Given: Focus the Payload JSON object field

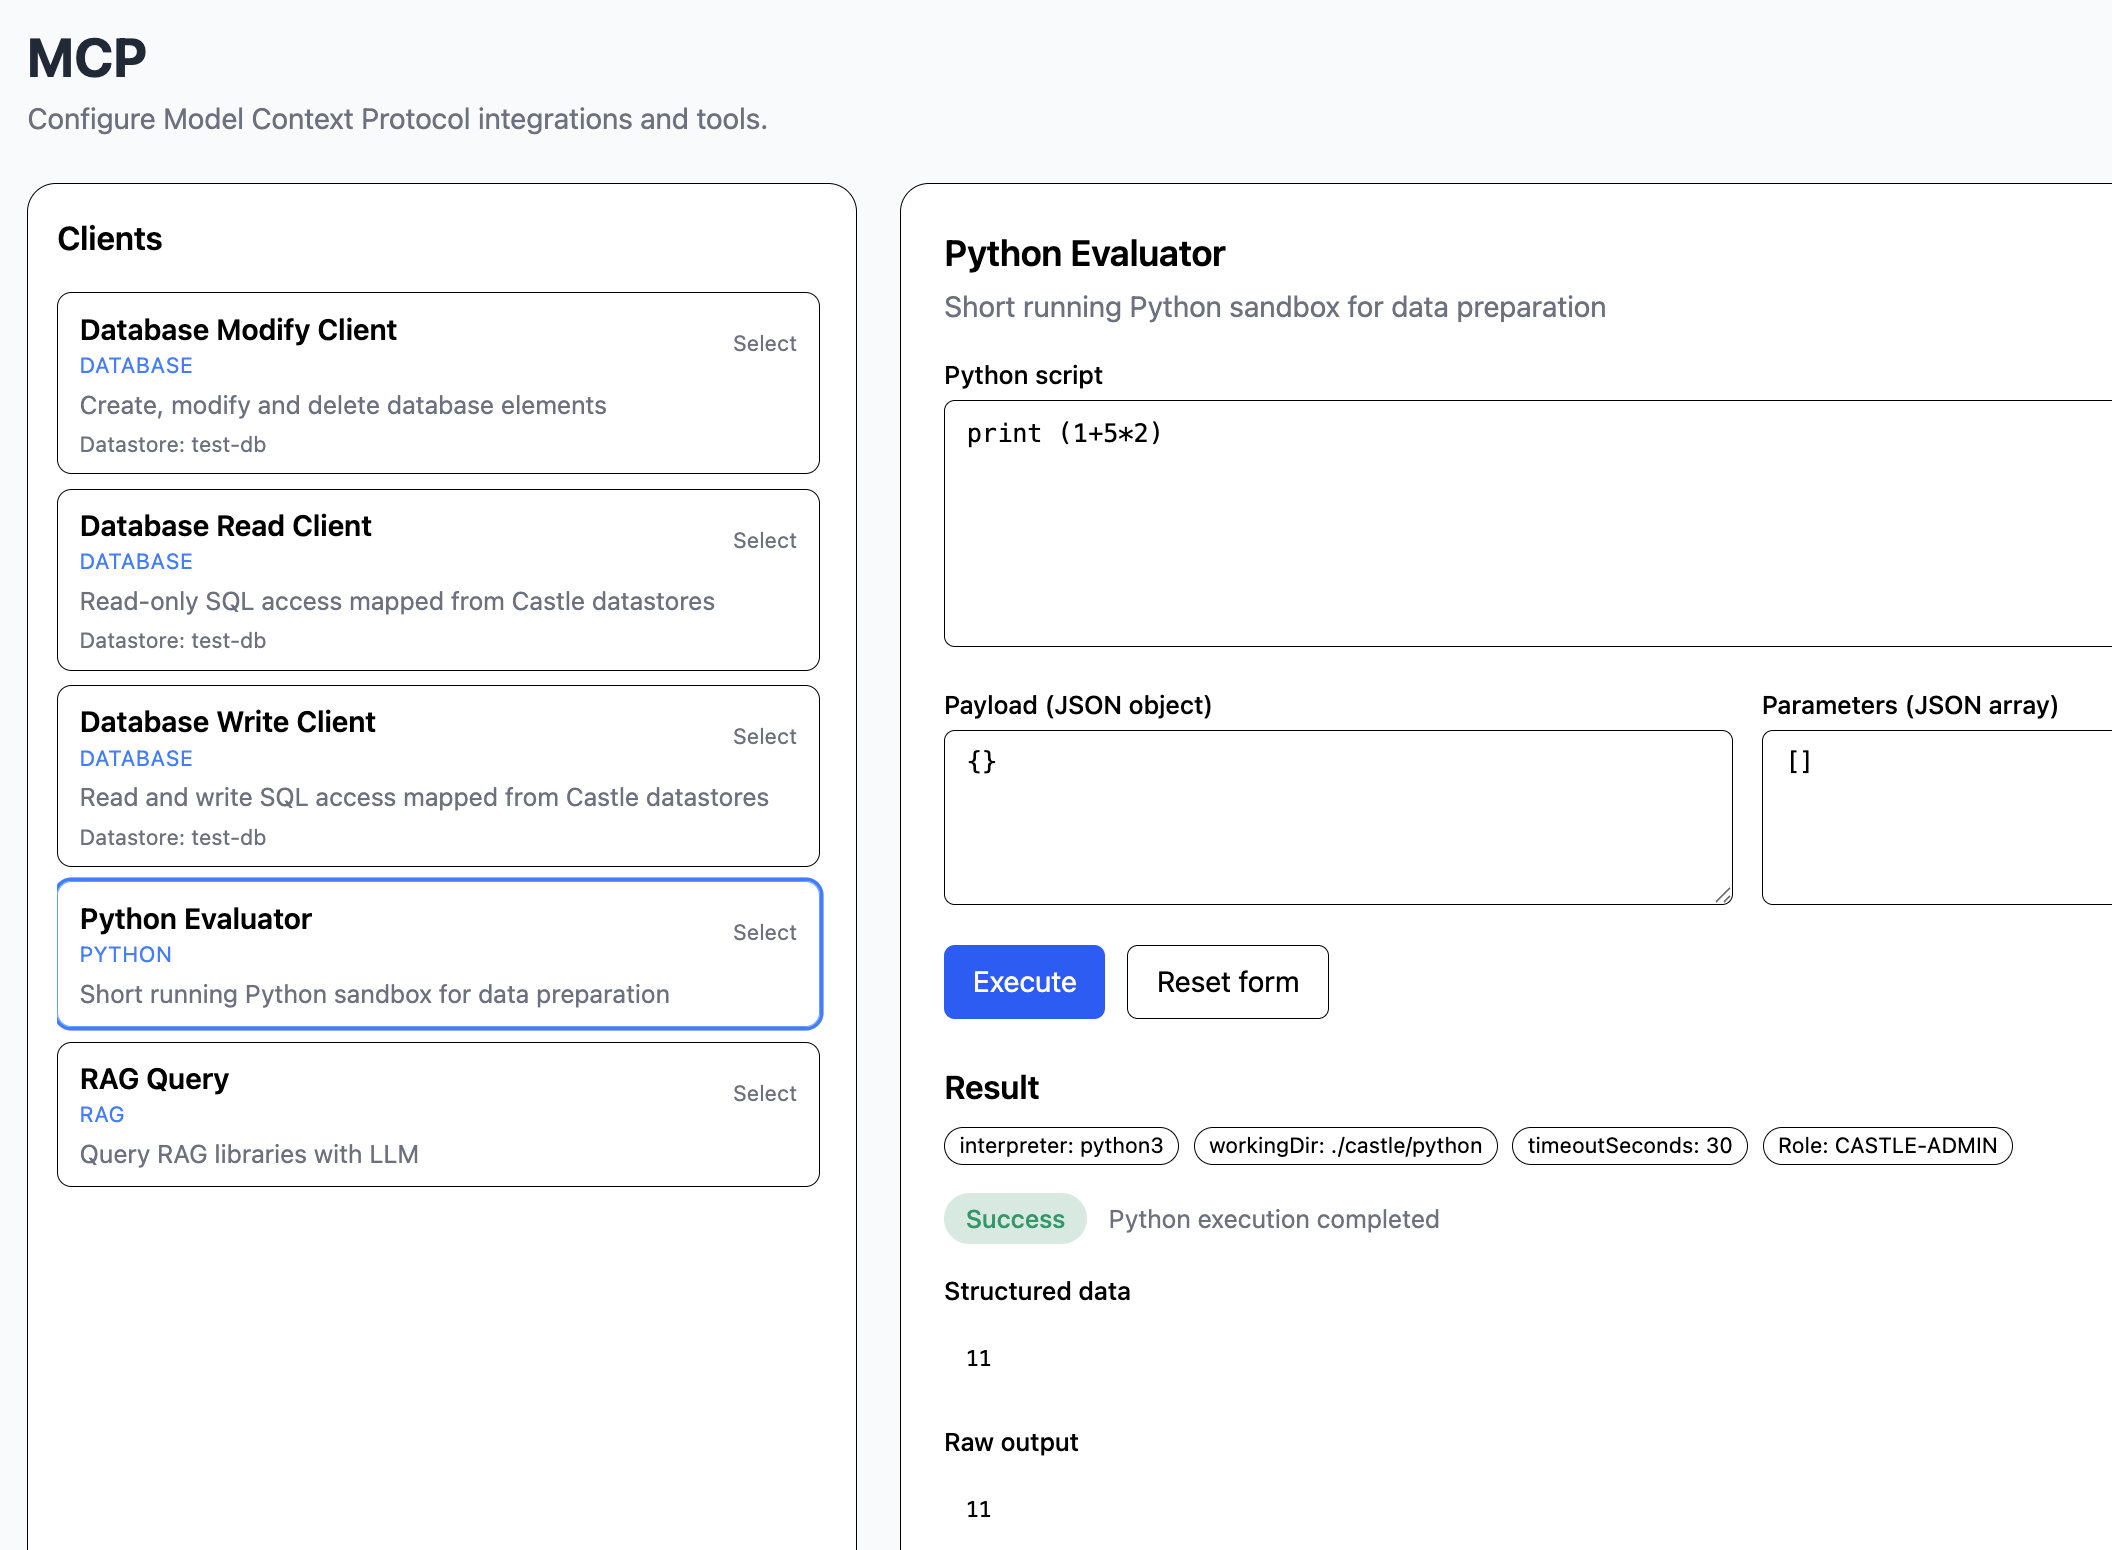Looking at the screenshot, I should coord(1337,817).
